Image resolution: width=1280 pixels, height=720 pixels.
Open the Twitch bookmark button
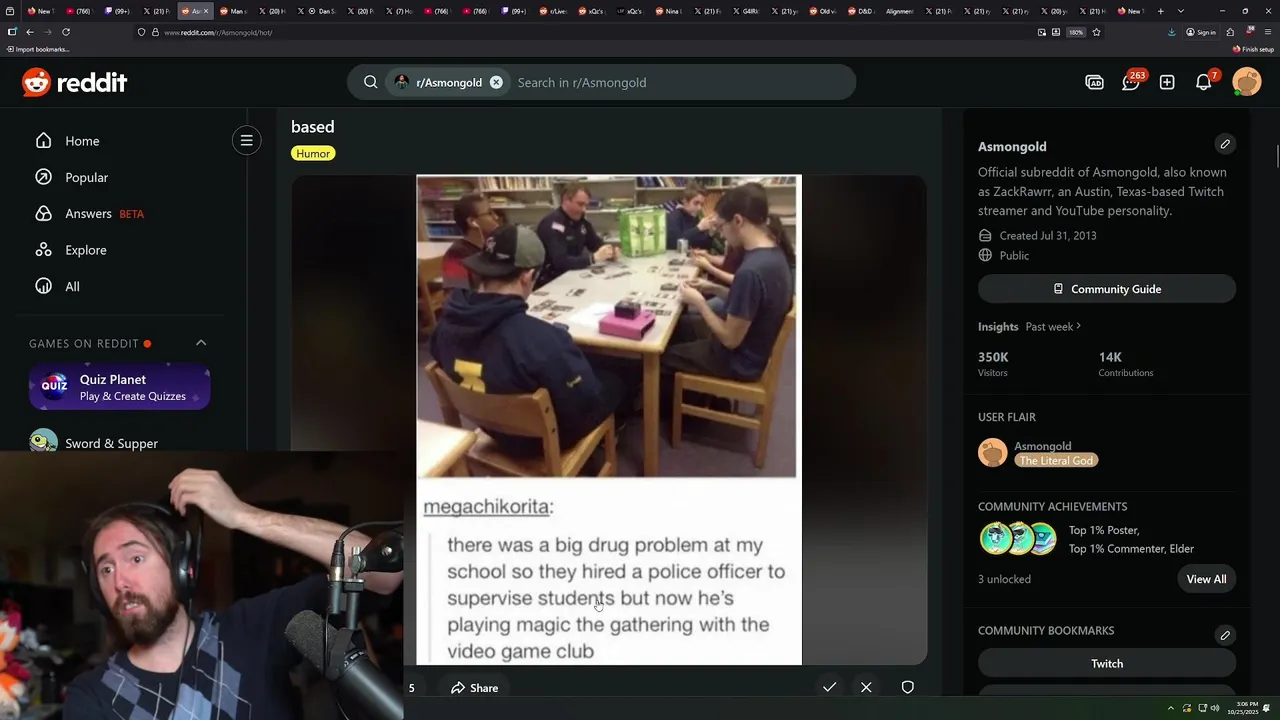tap(1107, 663)
